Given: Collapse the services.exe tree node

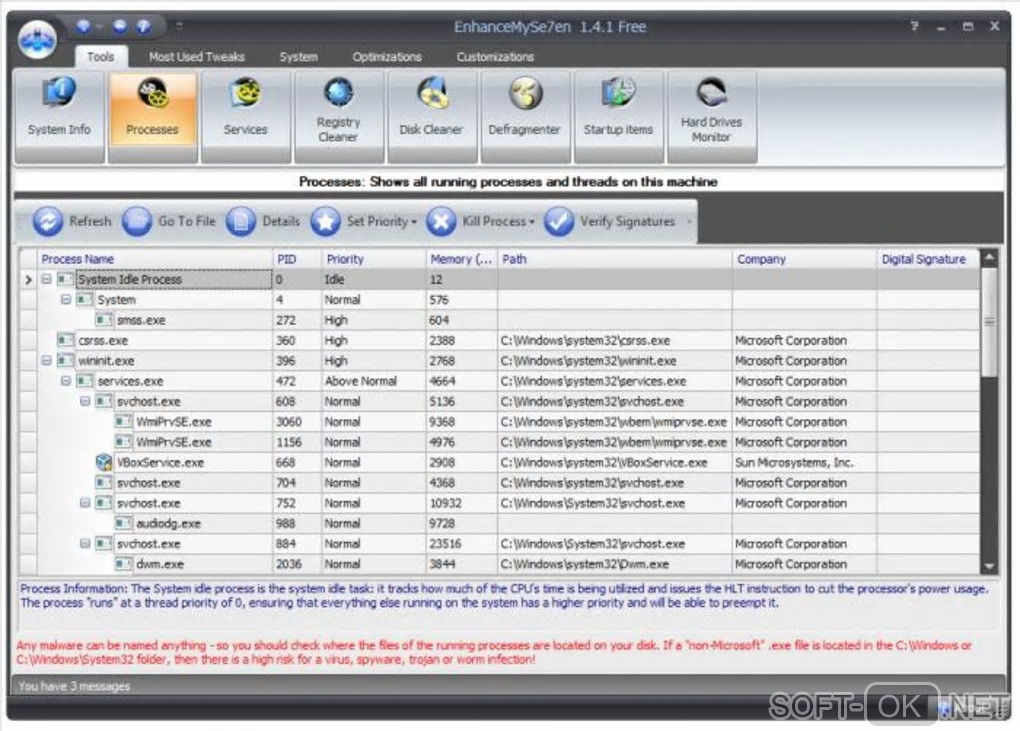Looking at the screenshot, I should click(x=66, y=380).
